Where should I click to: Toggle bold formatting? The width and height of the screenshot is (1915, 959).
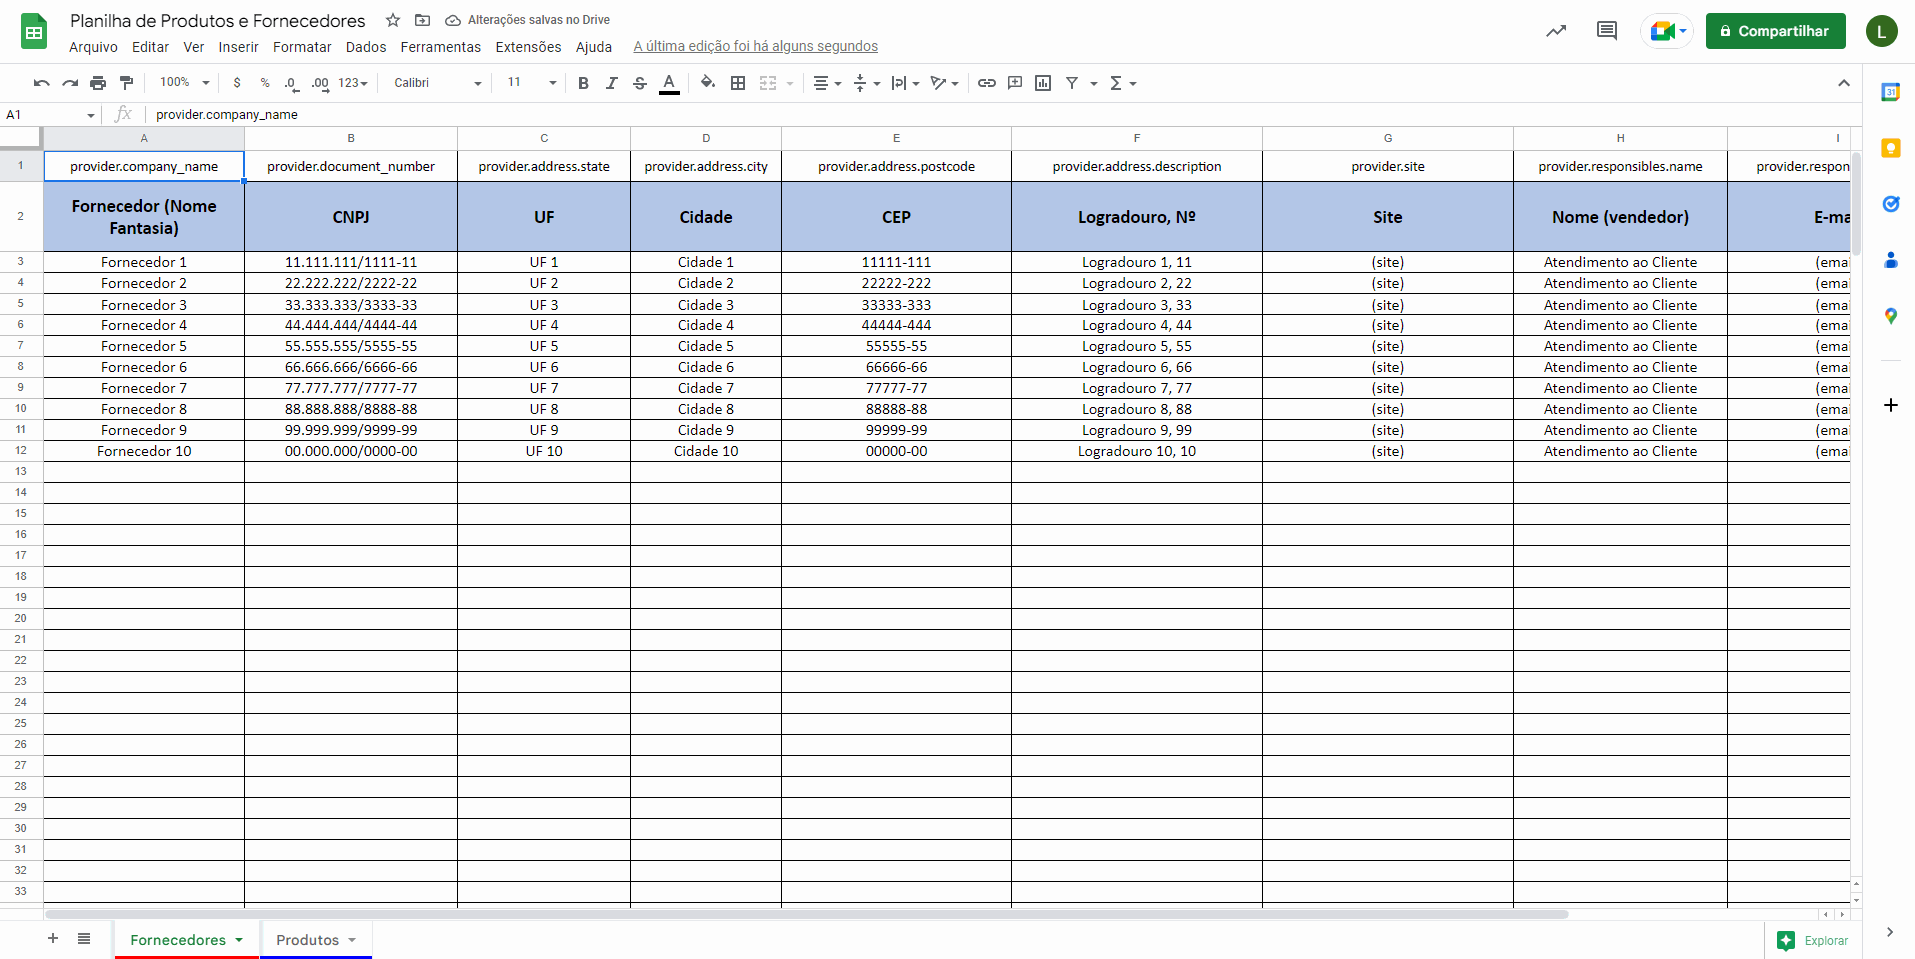[x=583, y=83]
